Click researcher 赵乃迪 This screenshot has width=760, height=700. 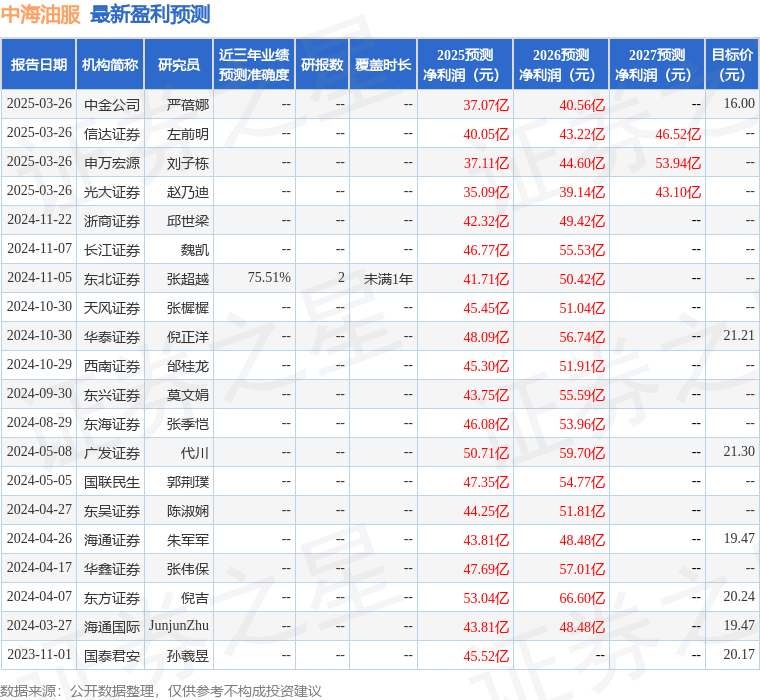click(x=188, y=192)
